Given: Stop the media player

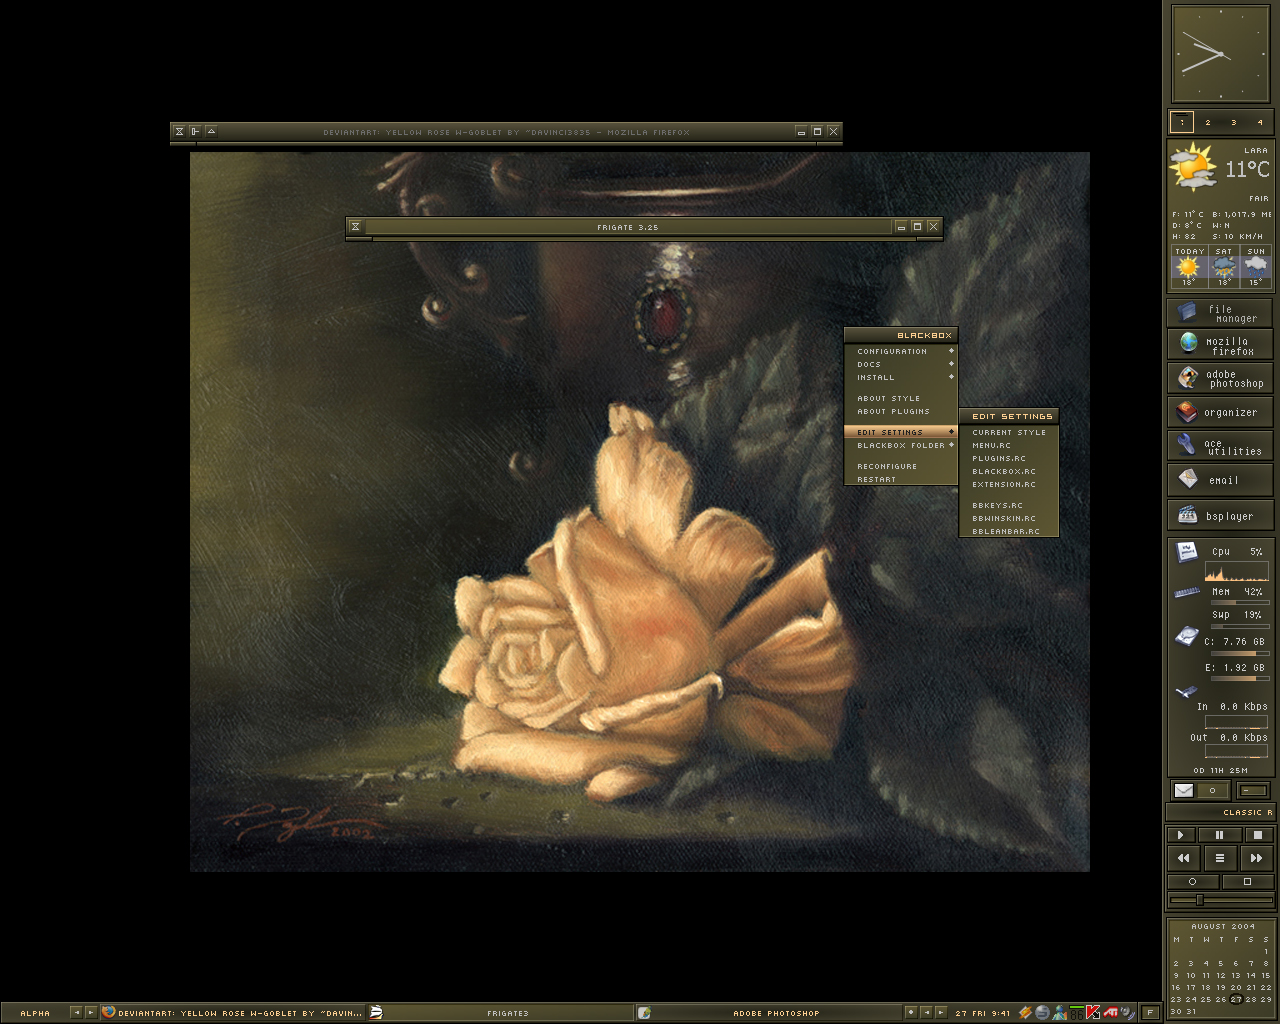Looking at the screenshot, I should pyautogui.click(x=1258, y=835).
